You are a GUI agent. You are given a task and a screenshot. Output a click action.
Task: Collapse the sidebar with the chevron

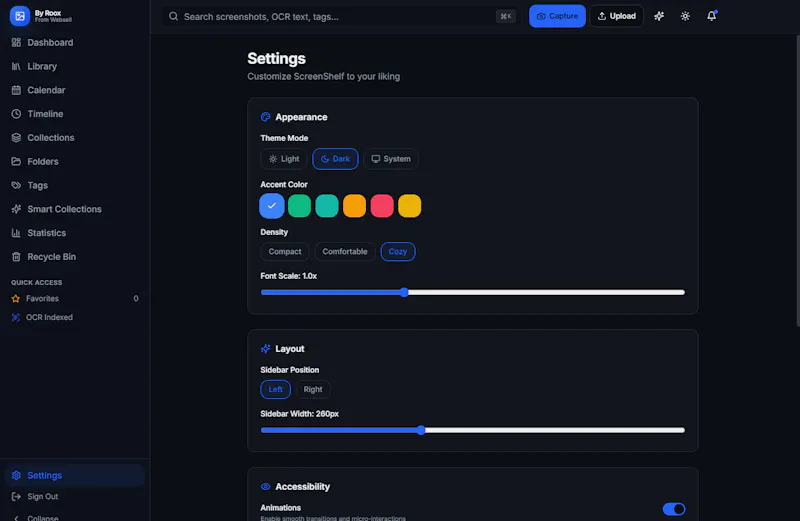coord(16,517)
